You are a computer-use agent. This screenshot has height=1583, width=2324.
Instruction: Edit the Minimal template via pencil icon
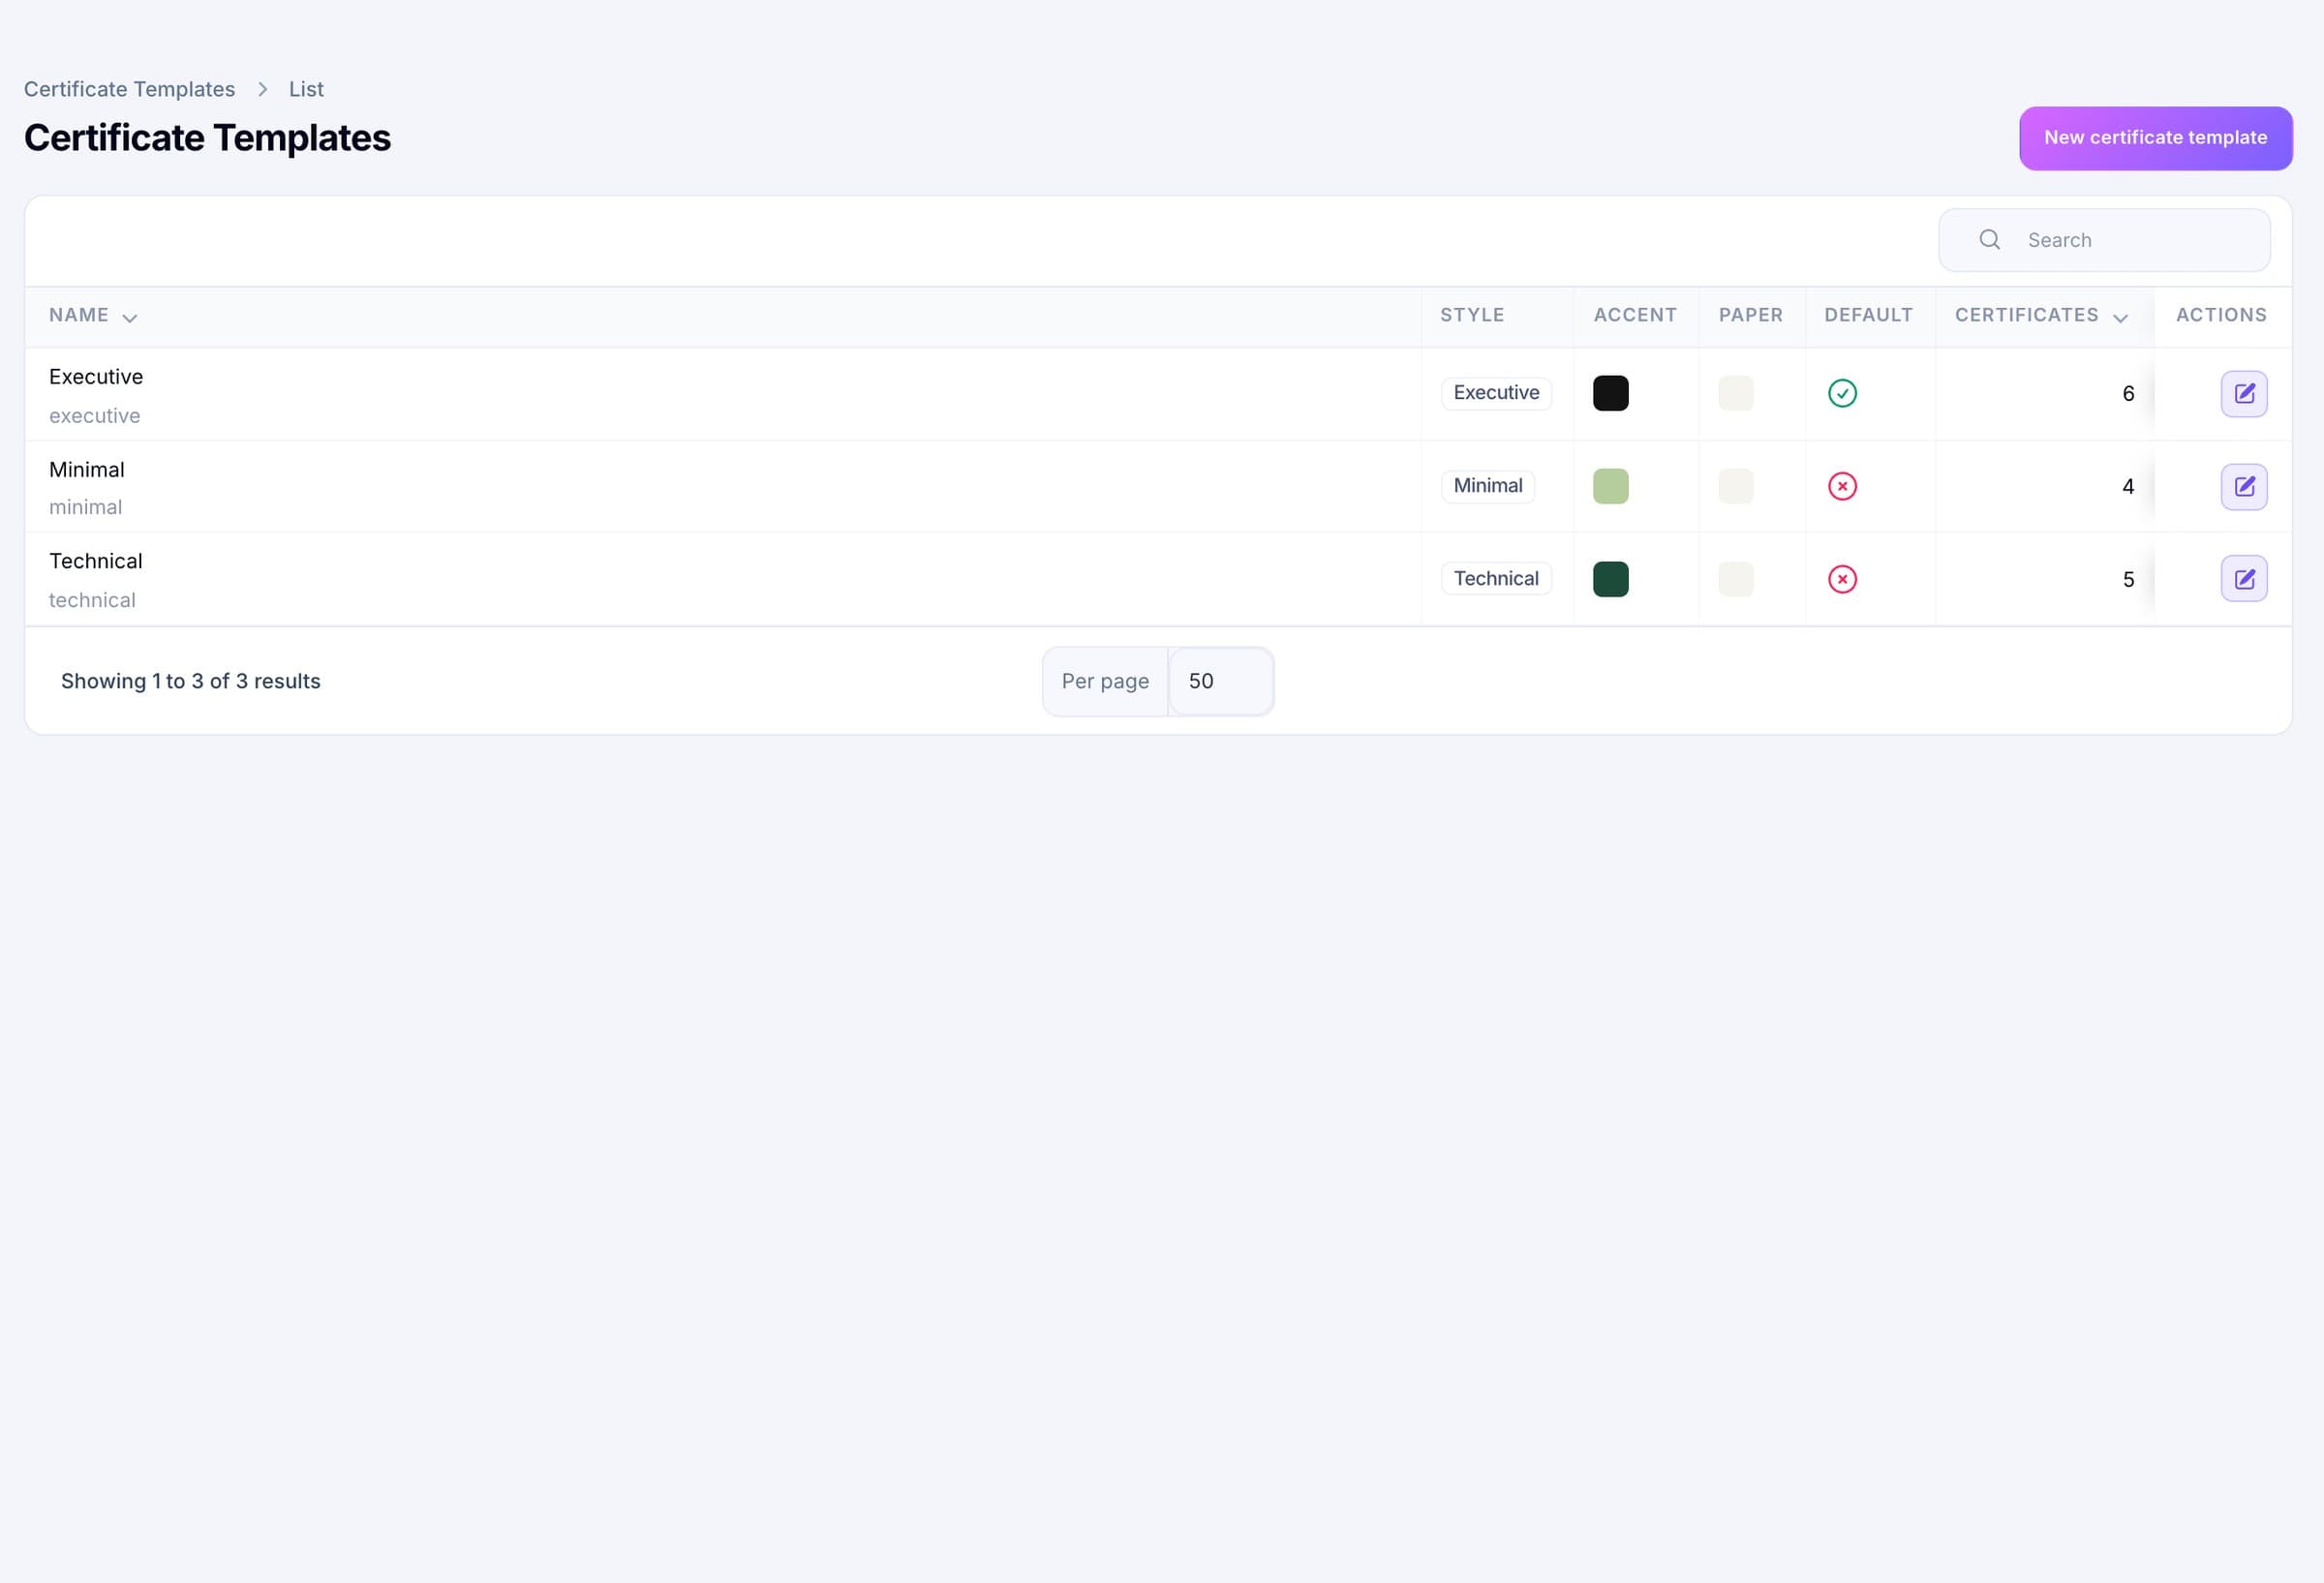tap(2244, 486)
